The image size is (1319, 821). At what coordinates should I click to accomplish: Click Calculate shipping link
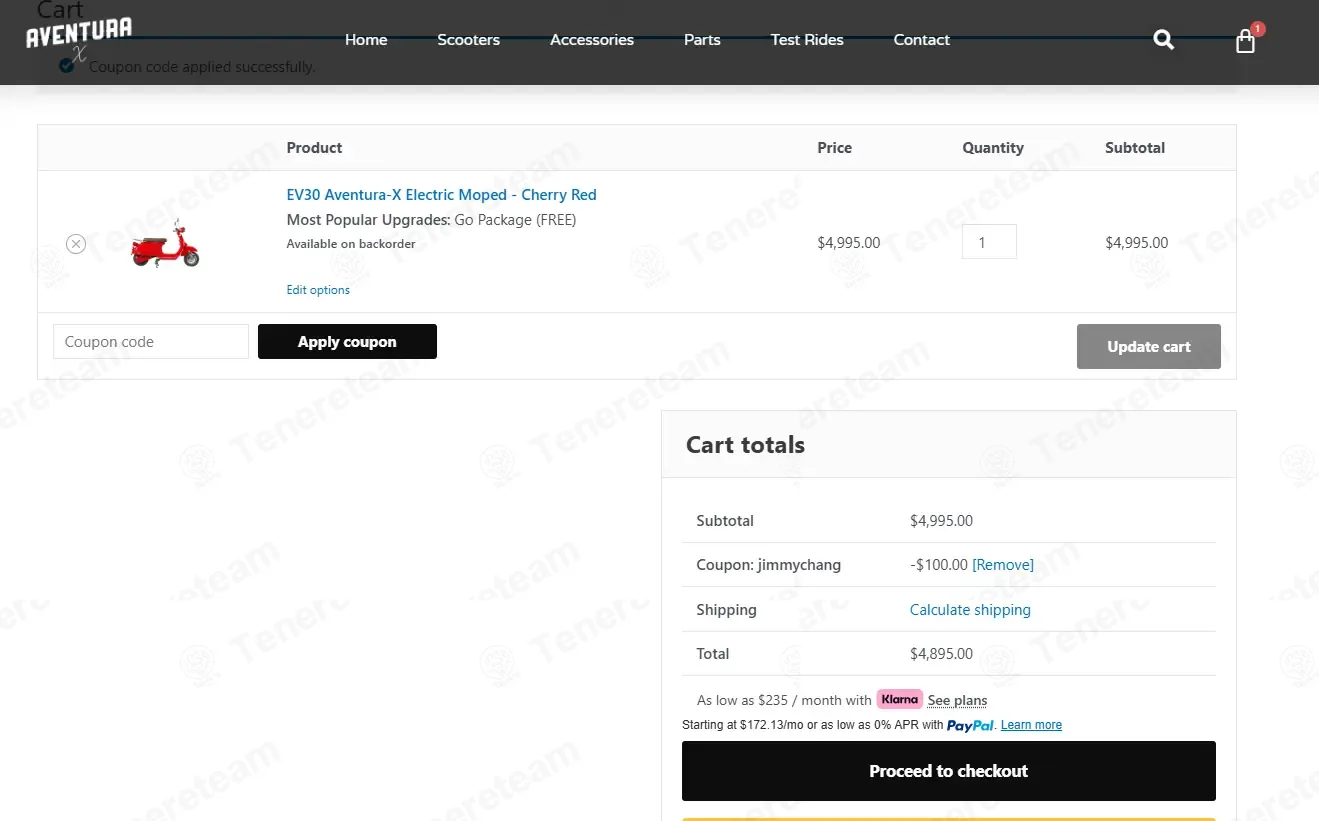click(x=970, y=610)
